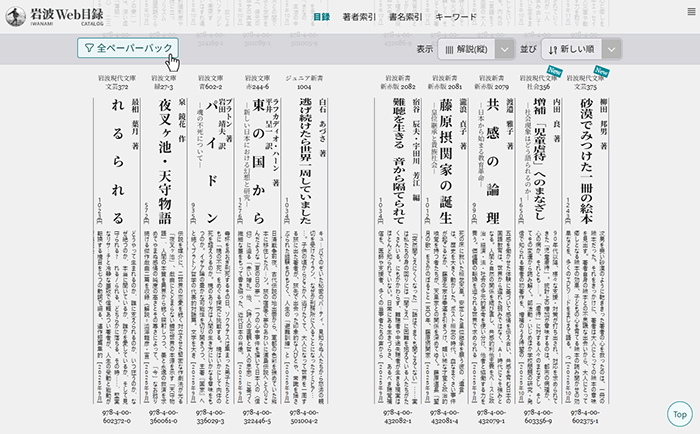Click the New badge on 文芸375
The image size is (700, 434).
pyautogui.click(x=601, y=71)
